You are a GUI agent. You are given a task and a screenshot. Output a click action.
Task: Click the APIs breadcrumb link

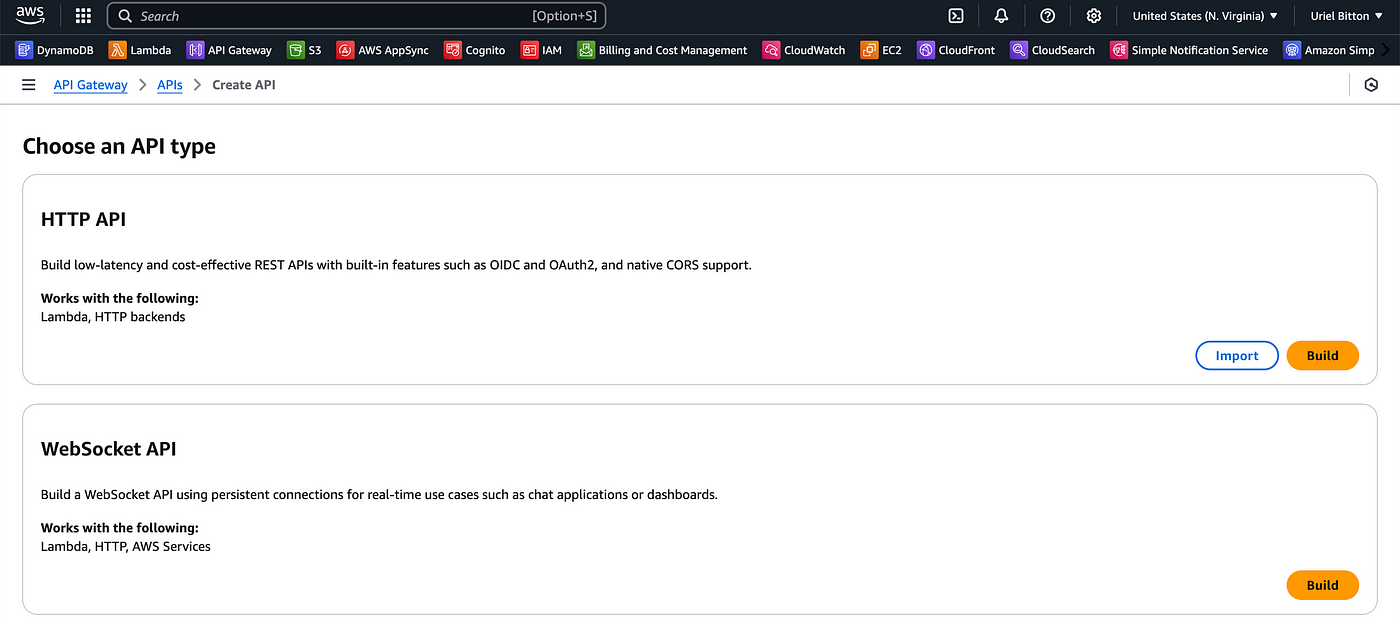(169, 85)
